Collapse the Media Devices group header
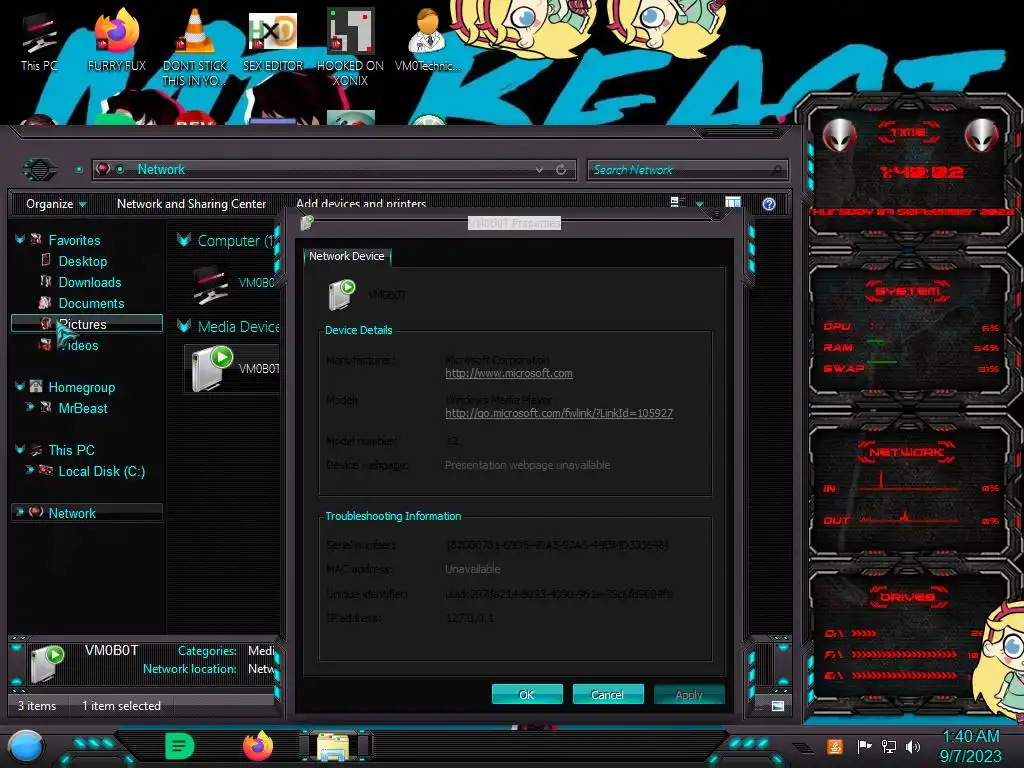Viewport: 1024px width, 768px height. [x=184, y=327]
